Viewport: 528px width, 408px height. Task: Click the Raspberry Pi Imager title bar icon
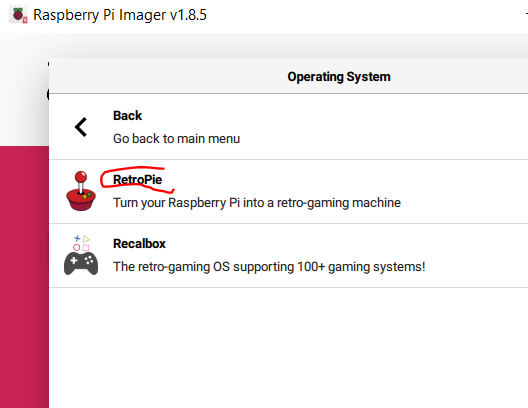tap(18, 15)
